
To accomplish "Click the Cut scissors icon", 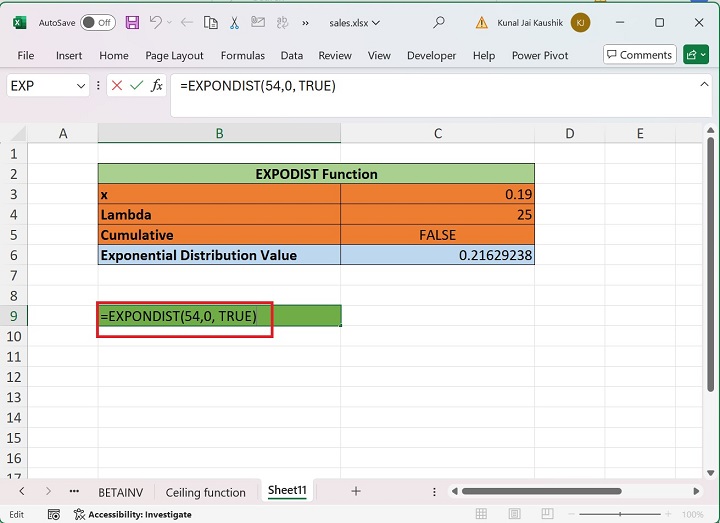I will (x=234, y=22).
